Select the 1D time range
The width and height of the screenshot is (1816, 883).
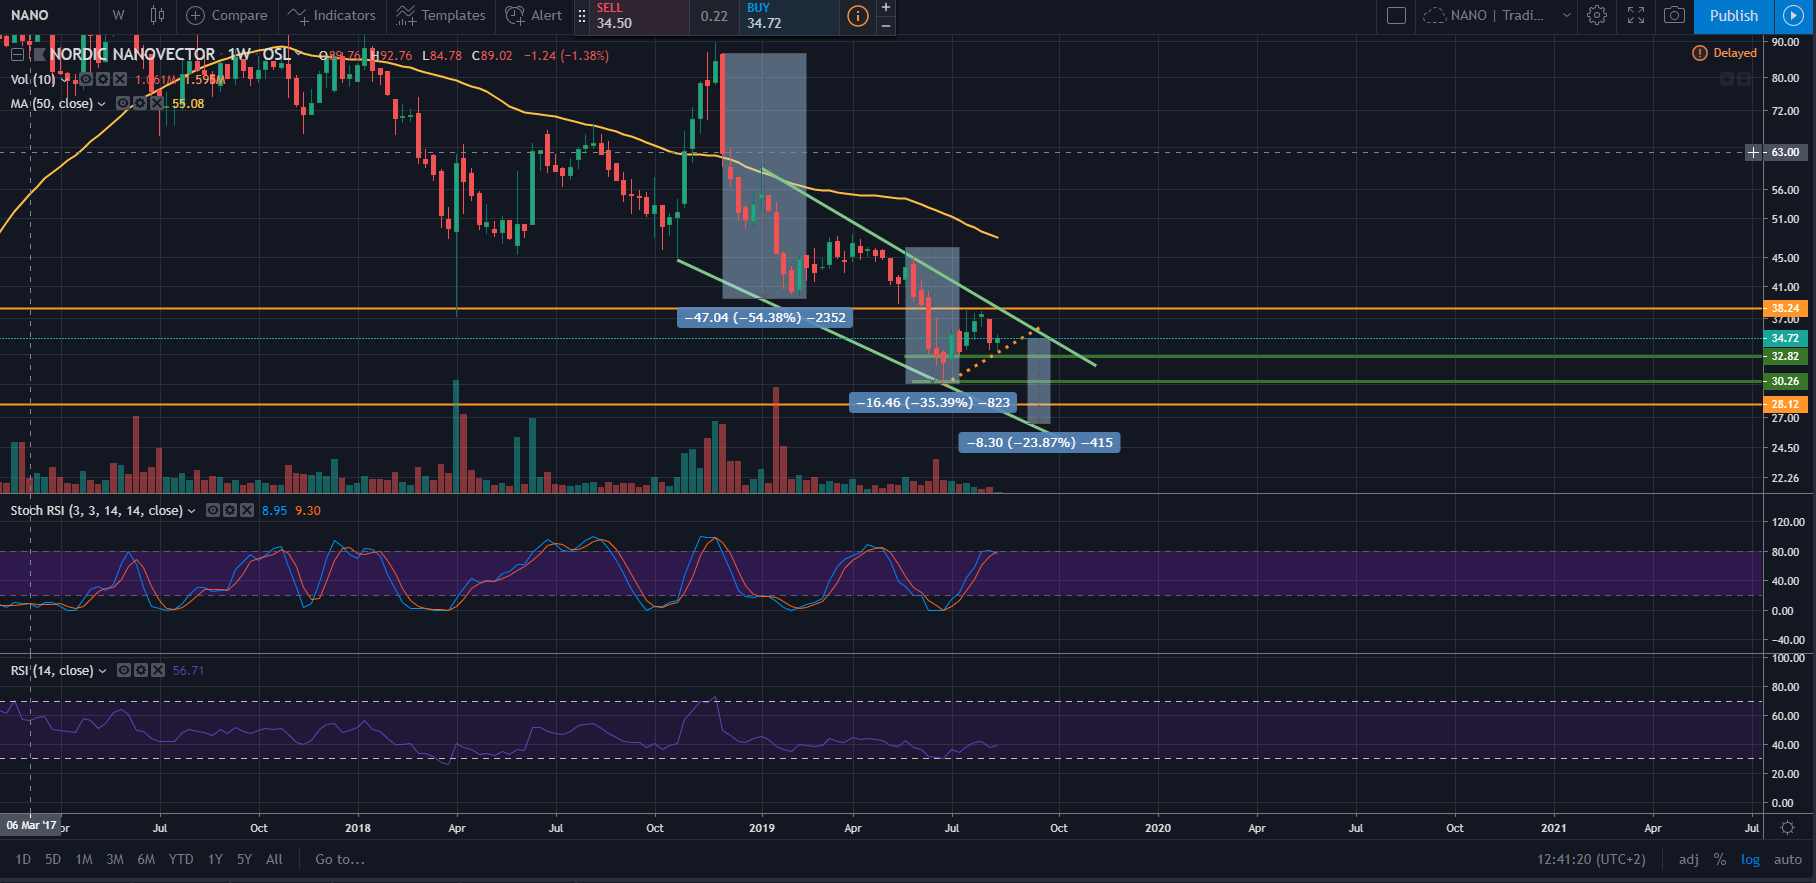click(x=23, y=859)
